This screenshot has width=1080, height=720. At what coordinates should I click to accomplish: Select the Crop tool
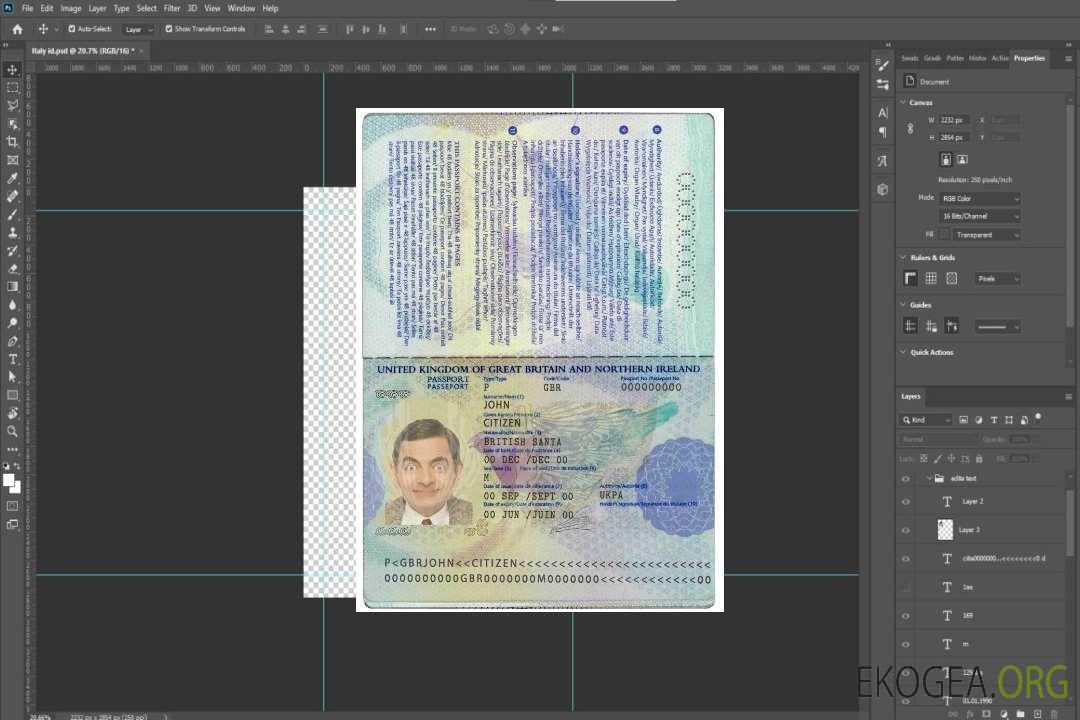click(x=12, y=142)
